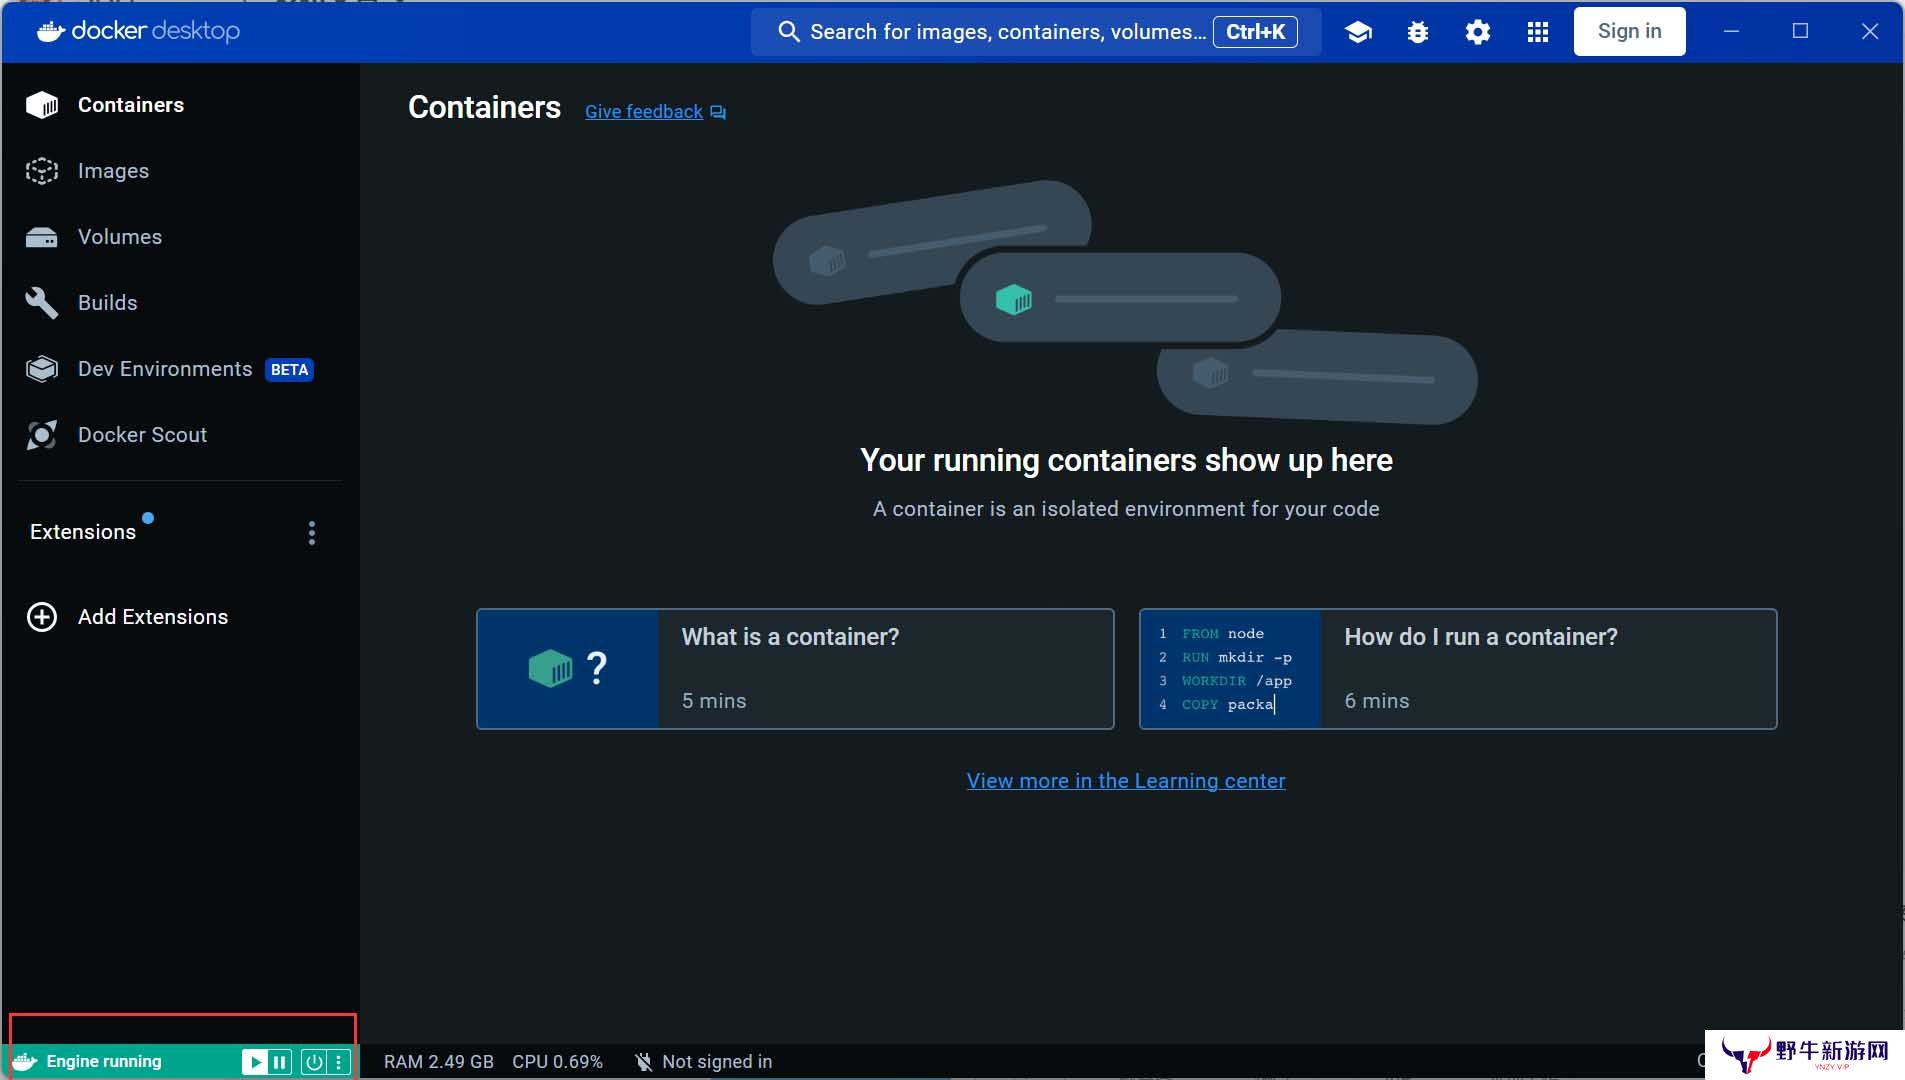
Task: Click the Ctrl+K shortcut badge
Action: tap(1256, 32)
